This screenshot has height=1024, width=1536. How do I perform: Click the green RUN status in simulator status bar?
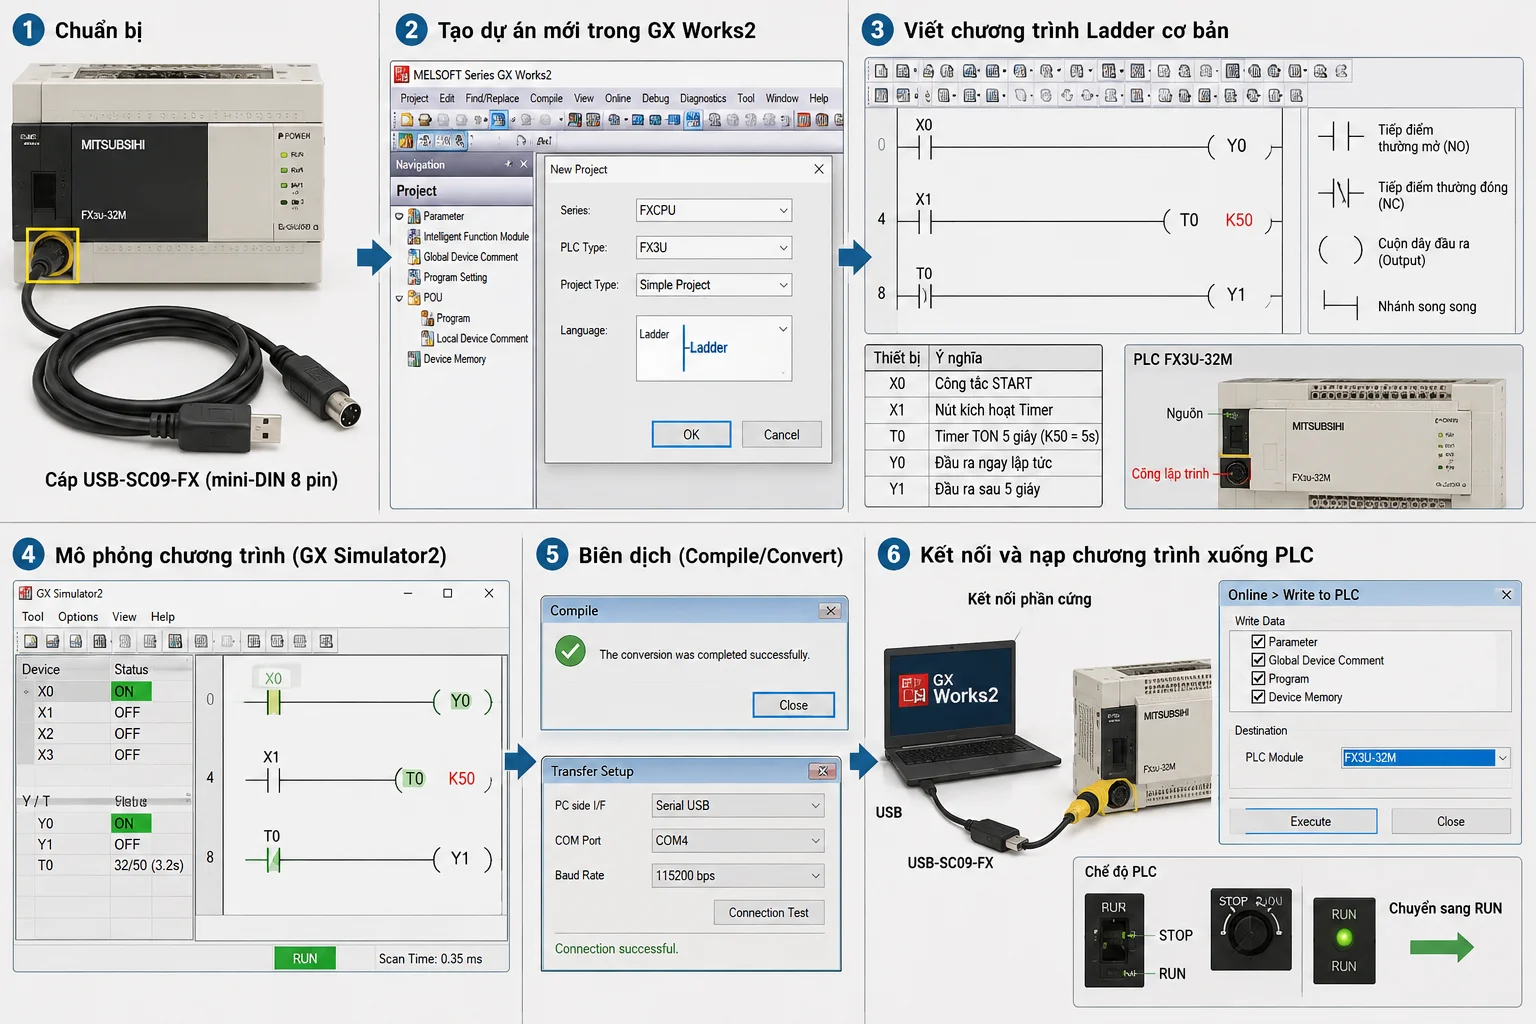[x=305, y=958]
